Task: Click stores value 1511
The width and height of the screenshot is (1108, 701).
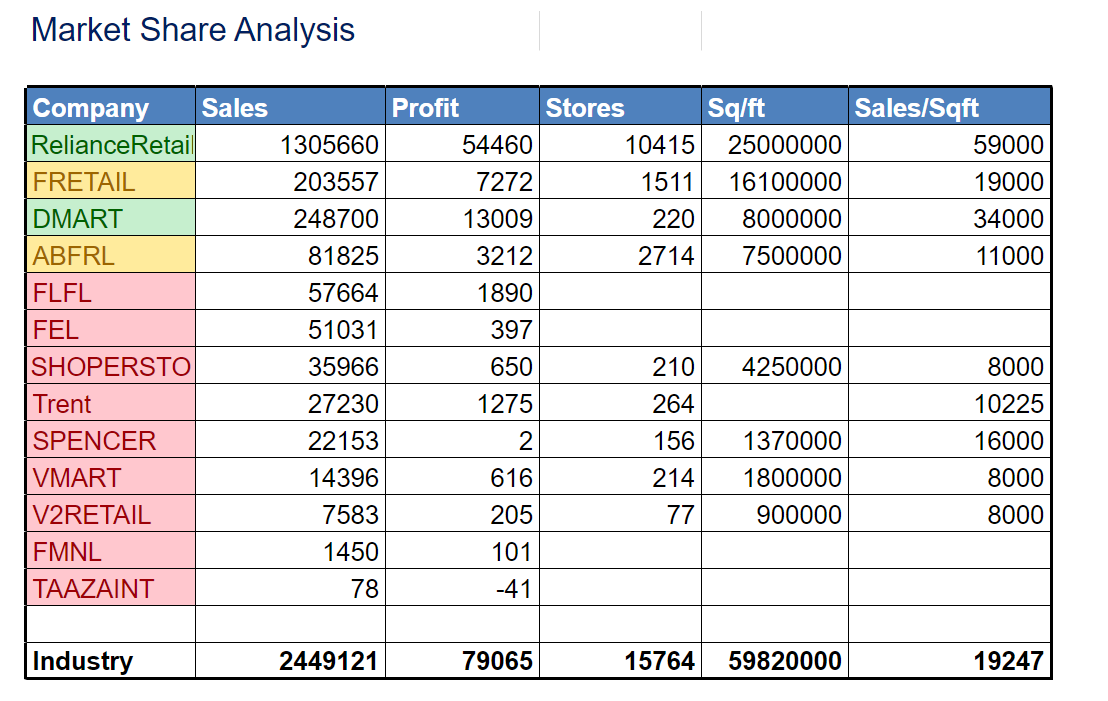Action: tap(667, 182)
